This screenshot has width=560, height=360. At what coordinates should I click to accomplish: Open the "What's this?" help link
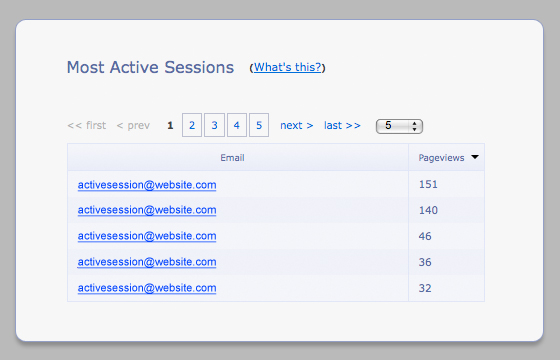pyautogui.click(x=288, y=67)
